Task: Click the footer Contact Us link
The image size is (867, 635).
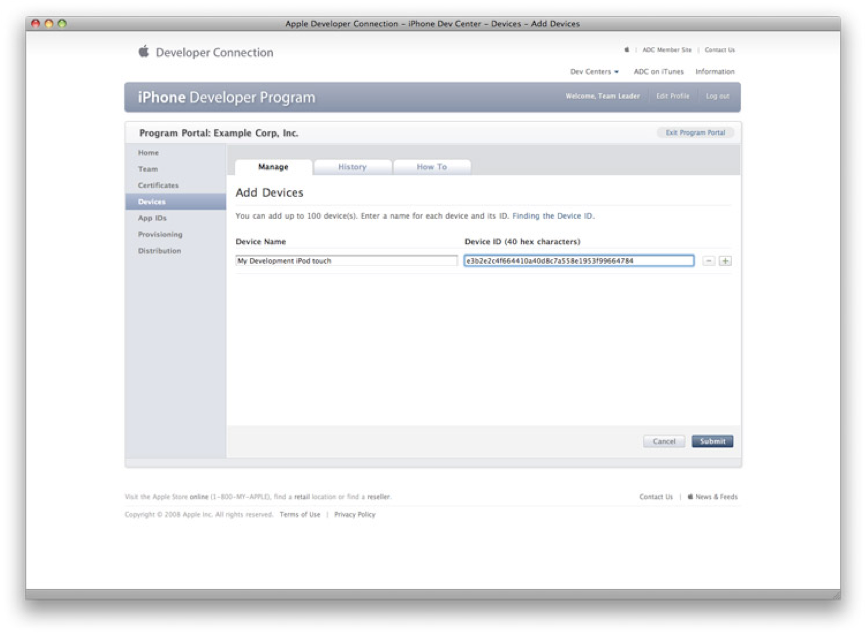Action: click(x=656, y=497)
